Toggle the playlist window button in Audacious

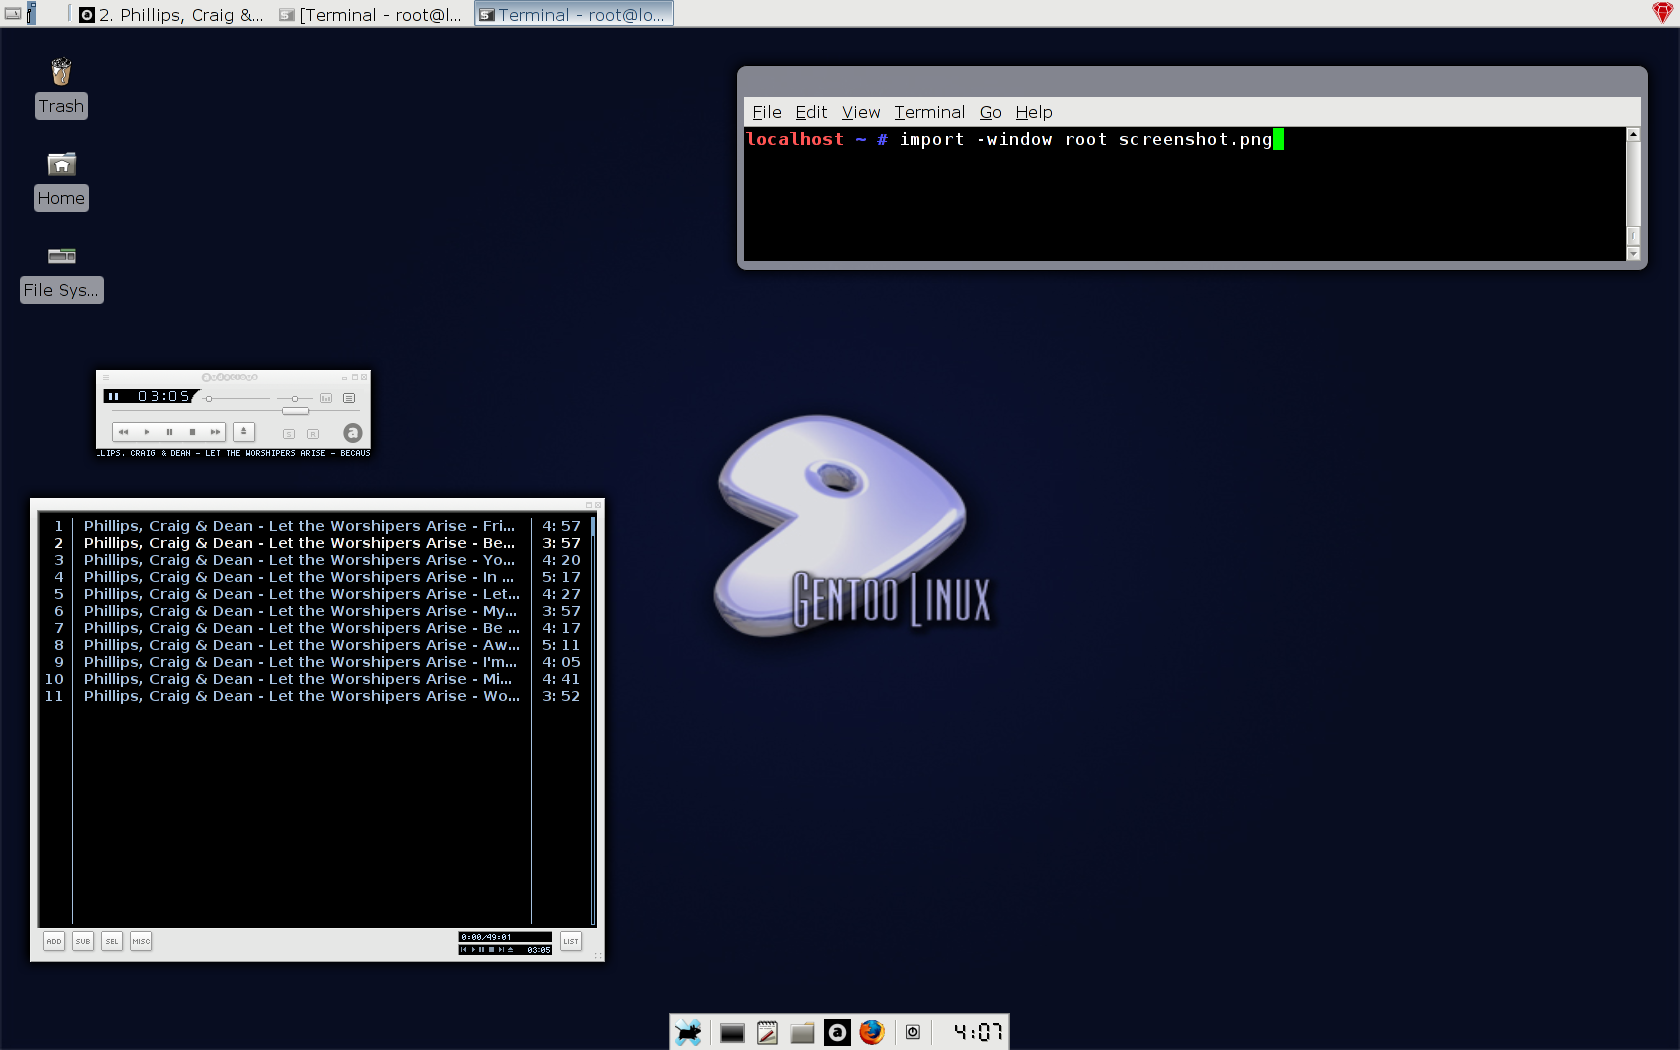pyautogui.click(x=349, y=398)
